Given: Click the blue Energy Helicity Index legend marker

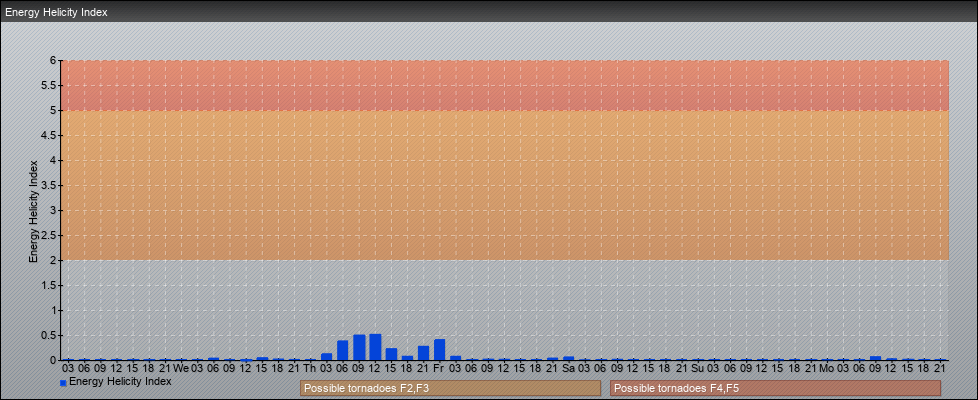Looking at the screenshot, I should (x=63, y=382).
